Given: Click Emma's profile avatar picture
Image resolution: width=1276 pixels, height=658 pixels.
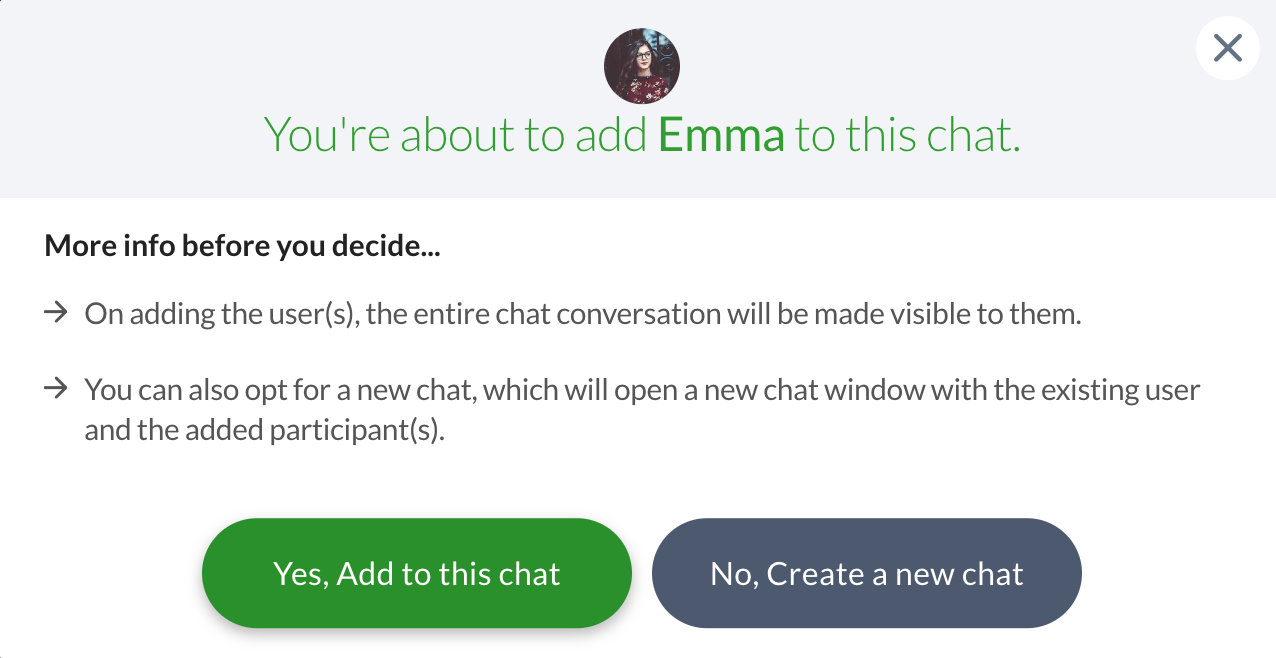Looking at the screenshot, I should [642, 66].
